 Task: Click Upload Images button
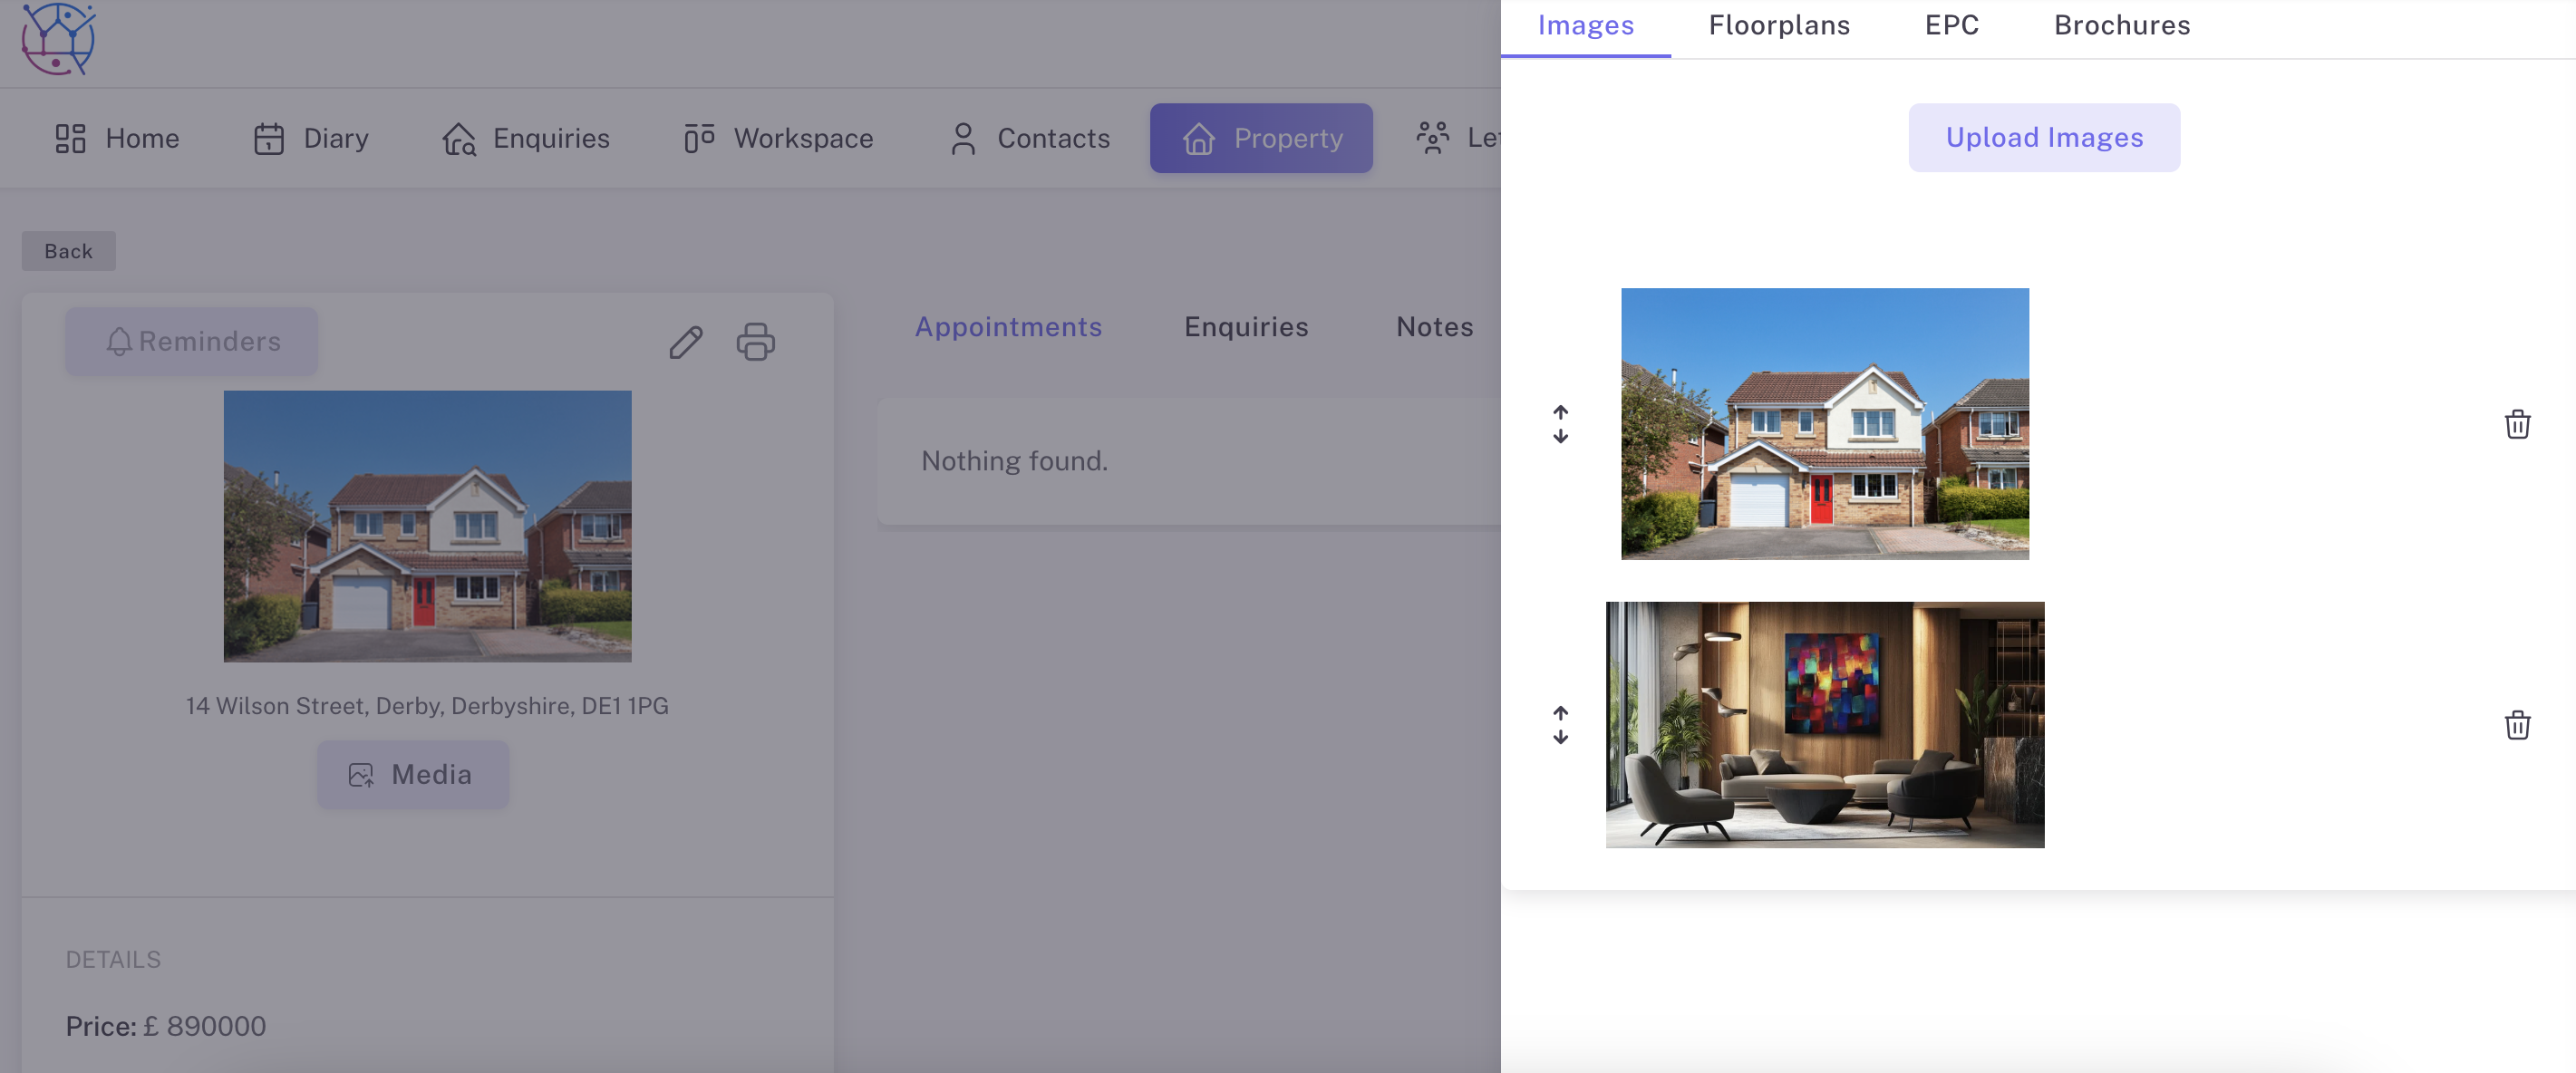click(x=2043, y=137)
